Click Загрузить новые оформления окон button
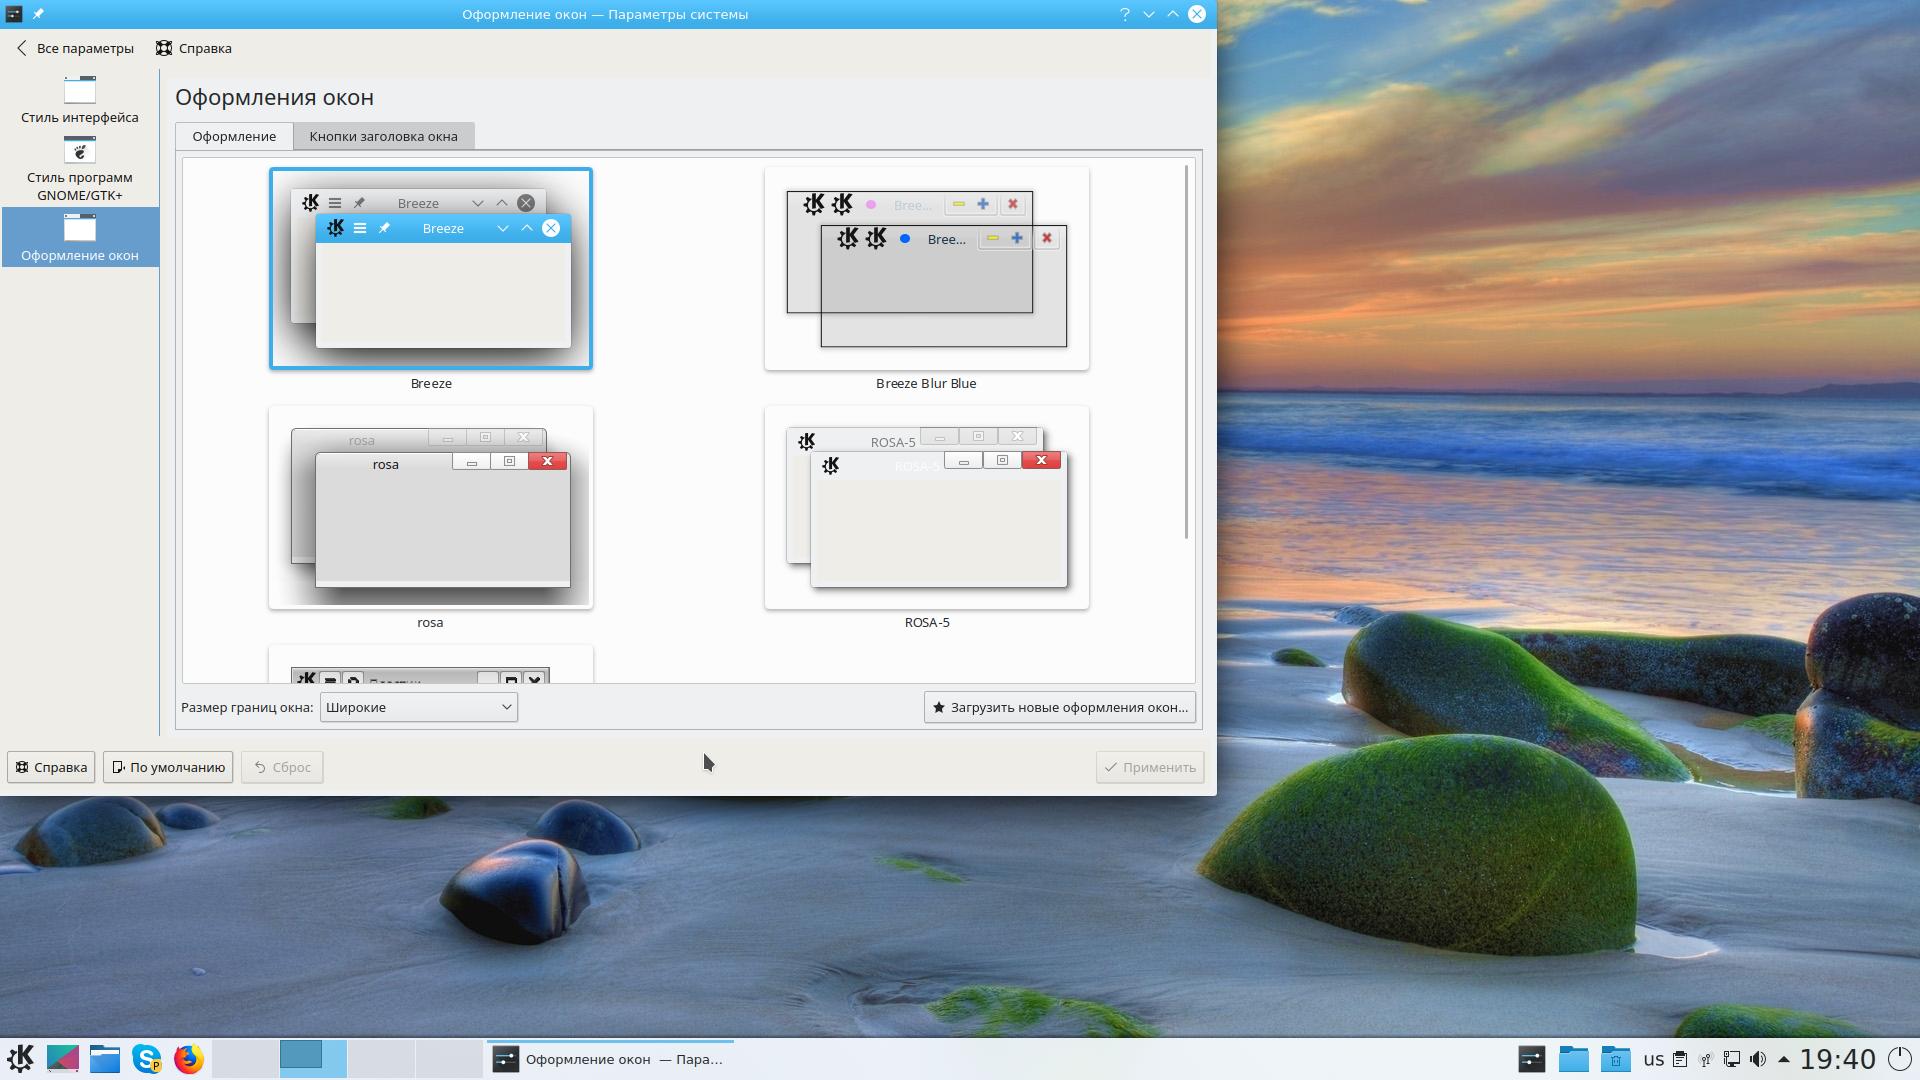Viewport: 1920px width, 1080px height. click(1059, 707)
